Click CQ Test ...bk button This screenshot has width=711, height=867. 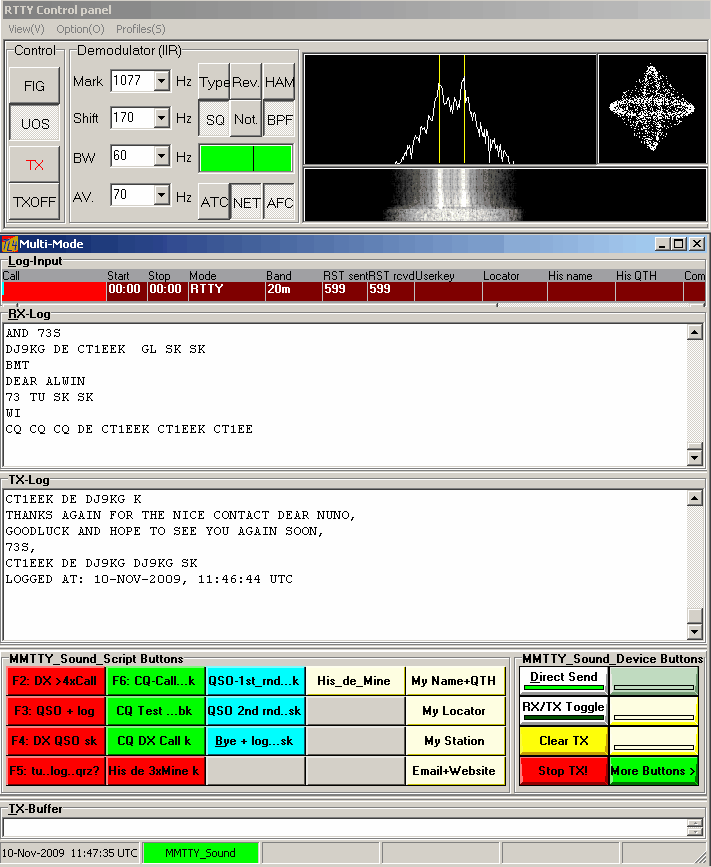(x=155, y=711)
